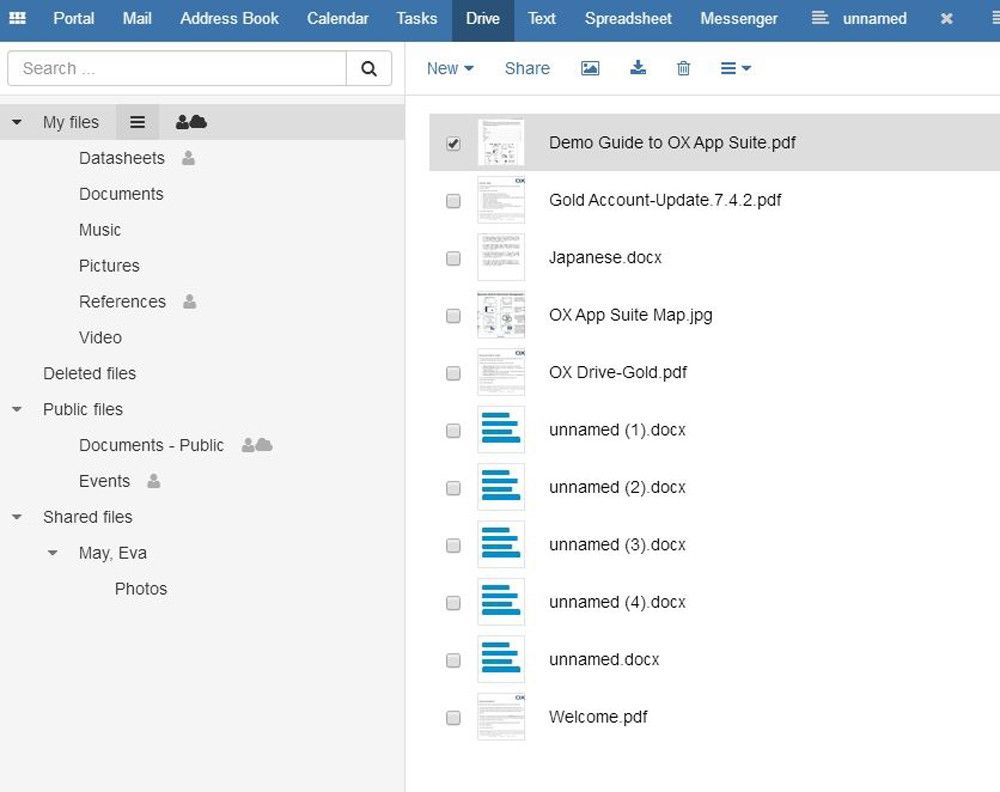Open the app launcher grid icon top-left
1000x792 pixels.
(17, 18)
